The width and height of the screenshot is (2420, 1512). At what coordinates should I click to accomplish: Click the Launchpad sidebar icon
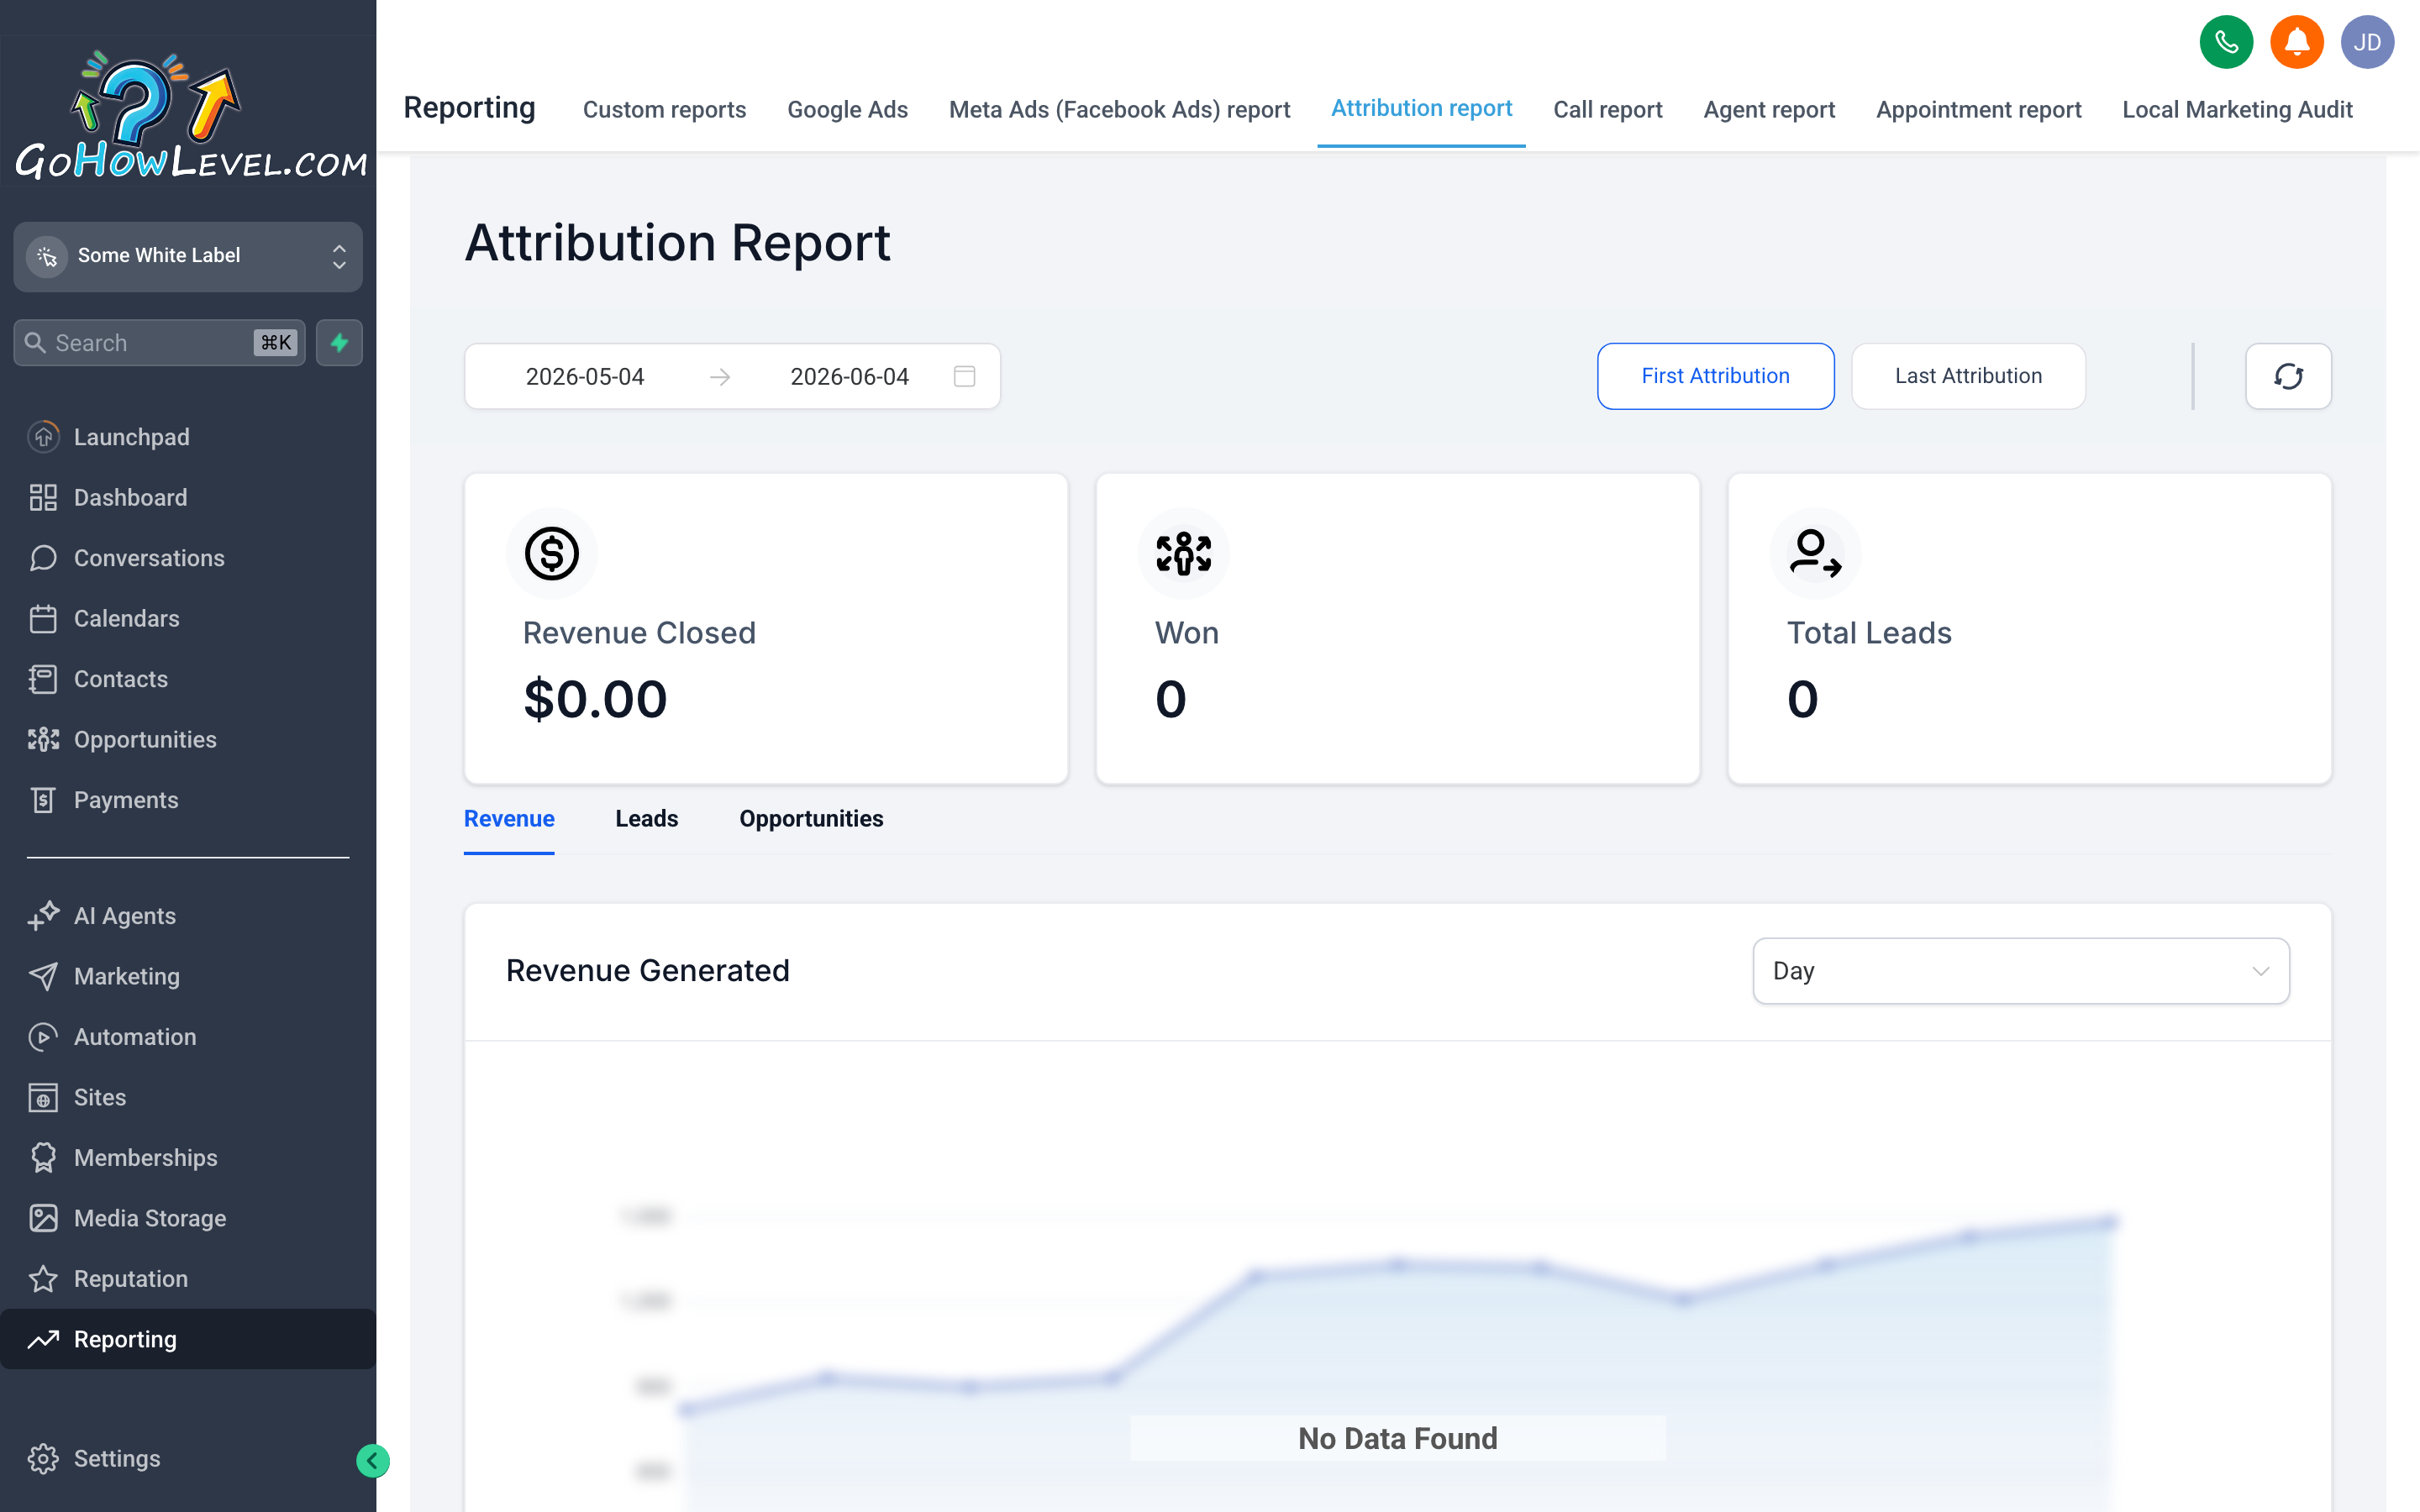(43, 437)
